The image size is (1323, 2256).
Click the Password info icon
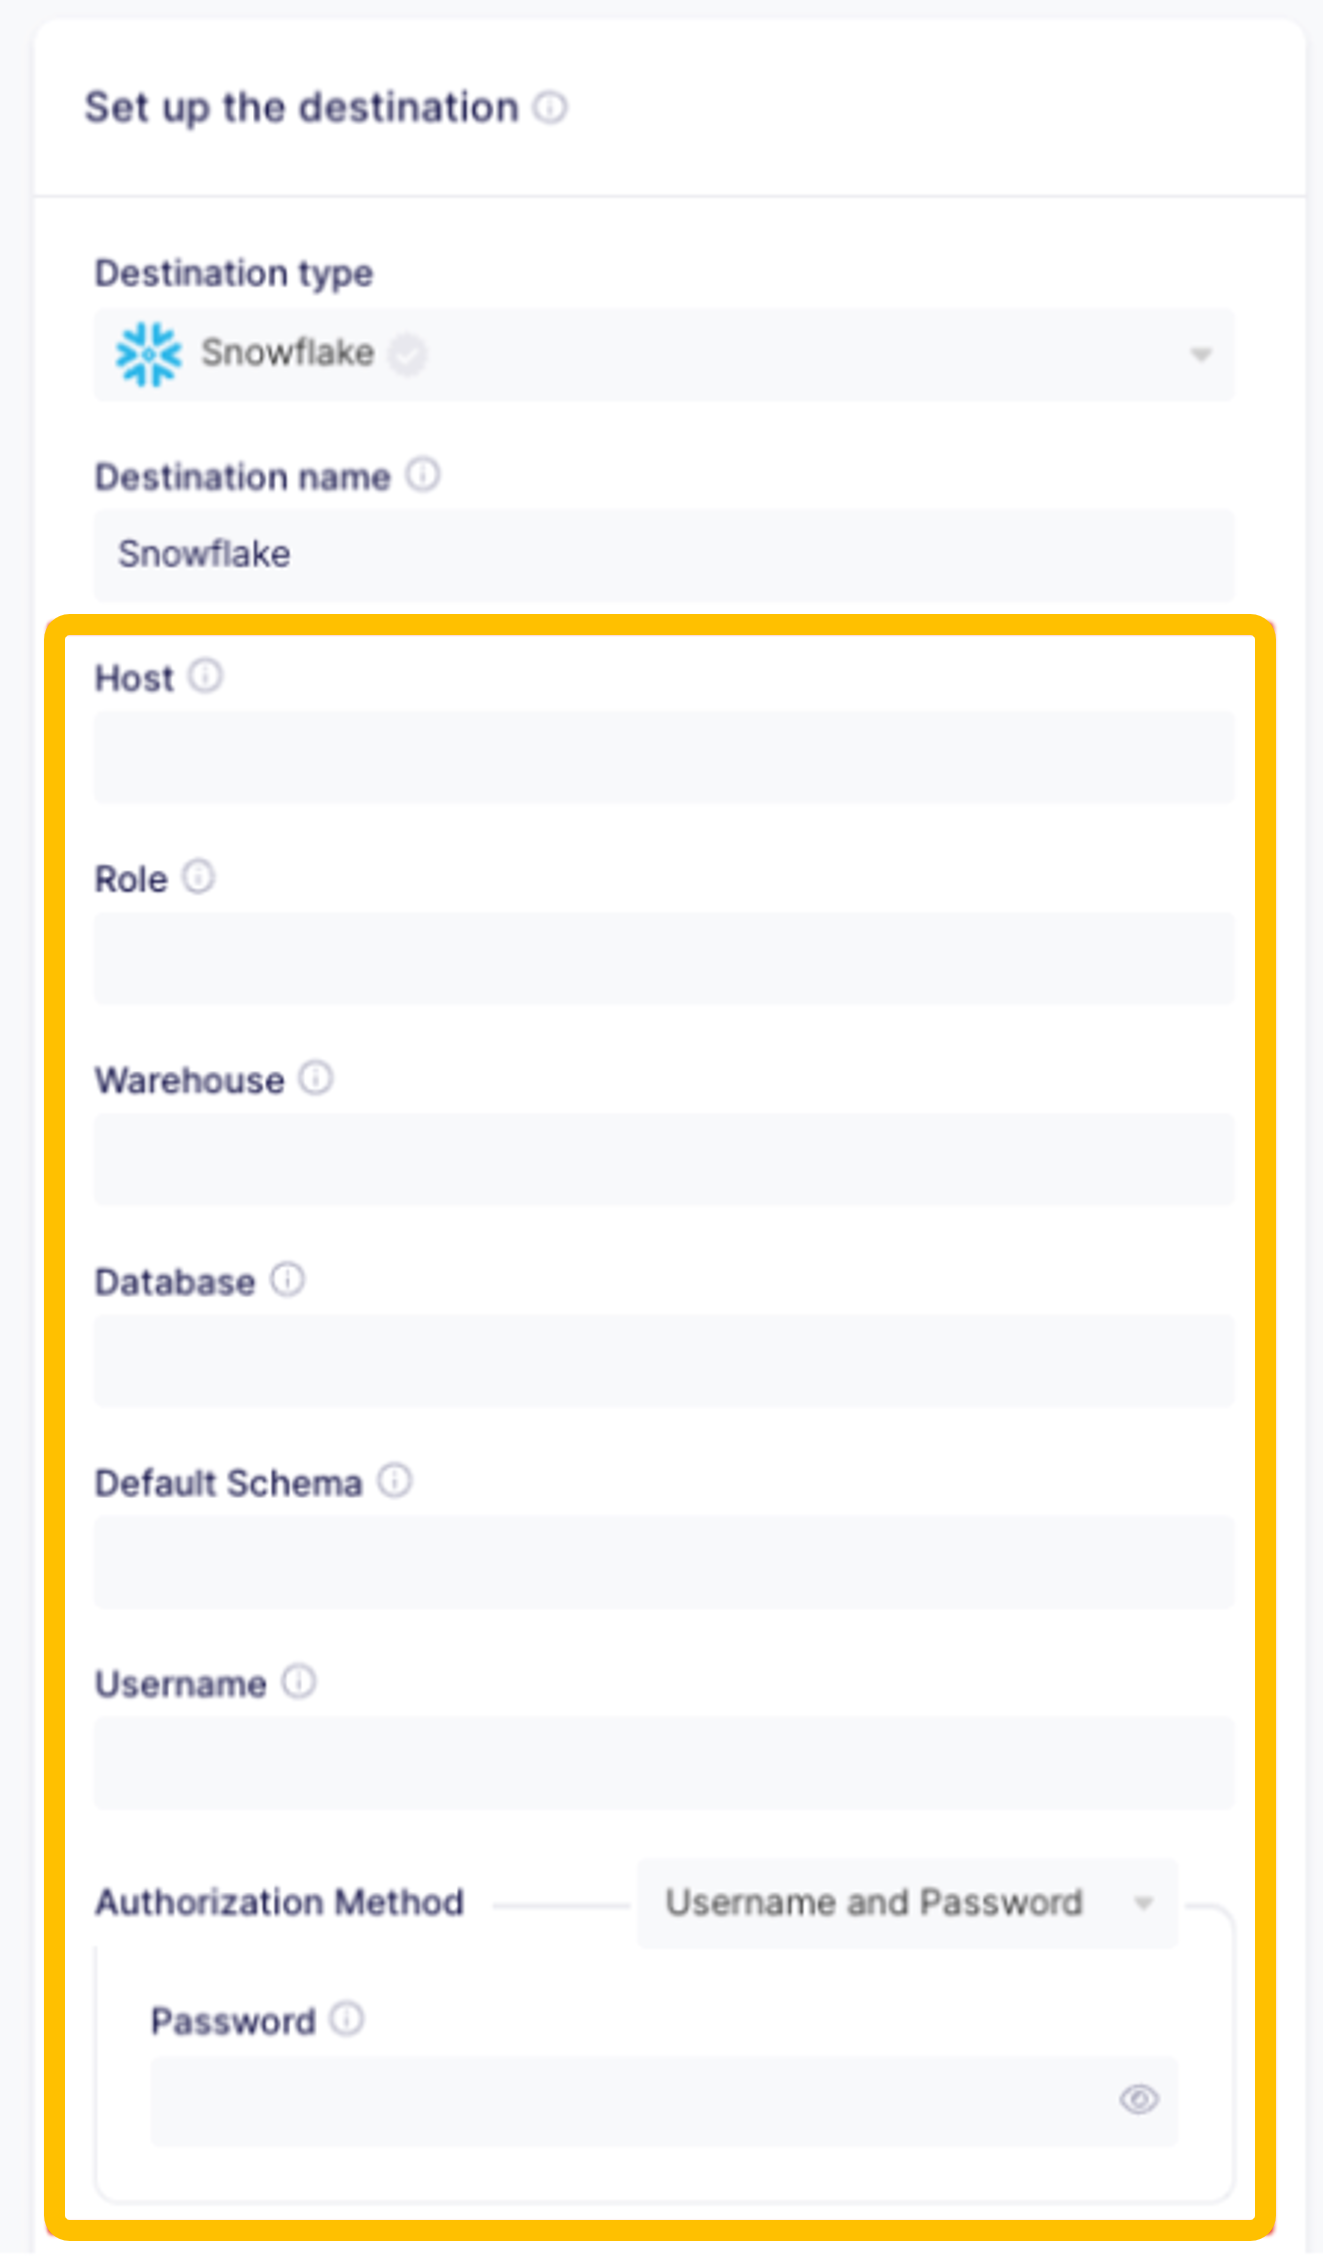coord(347,2019)
